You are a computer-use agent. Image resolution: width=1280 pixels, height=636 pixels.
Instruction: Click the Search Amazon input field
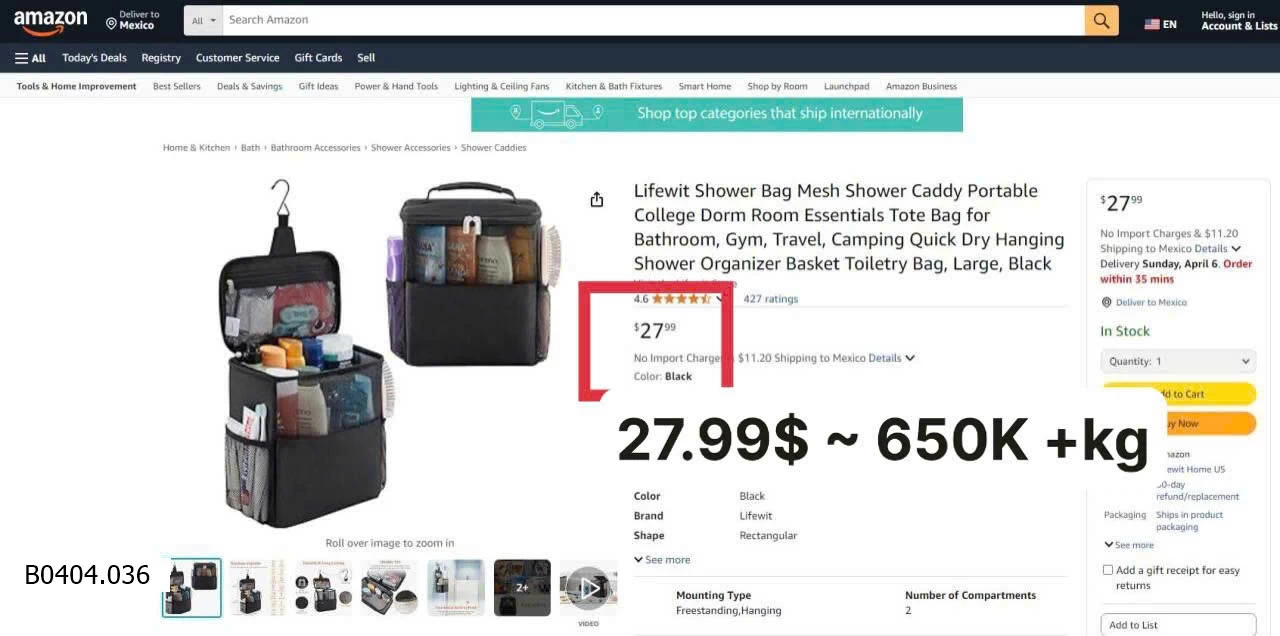[653, 20]
